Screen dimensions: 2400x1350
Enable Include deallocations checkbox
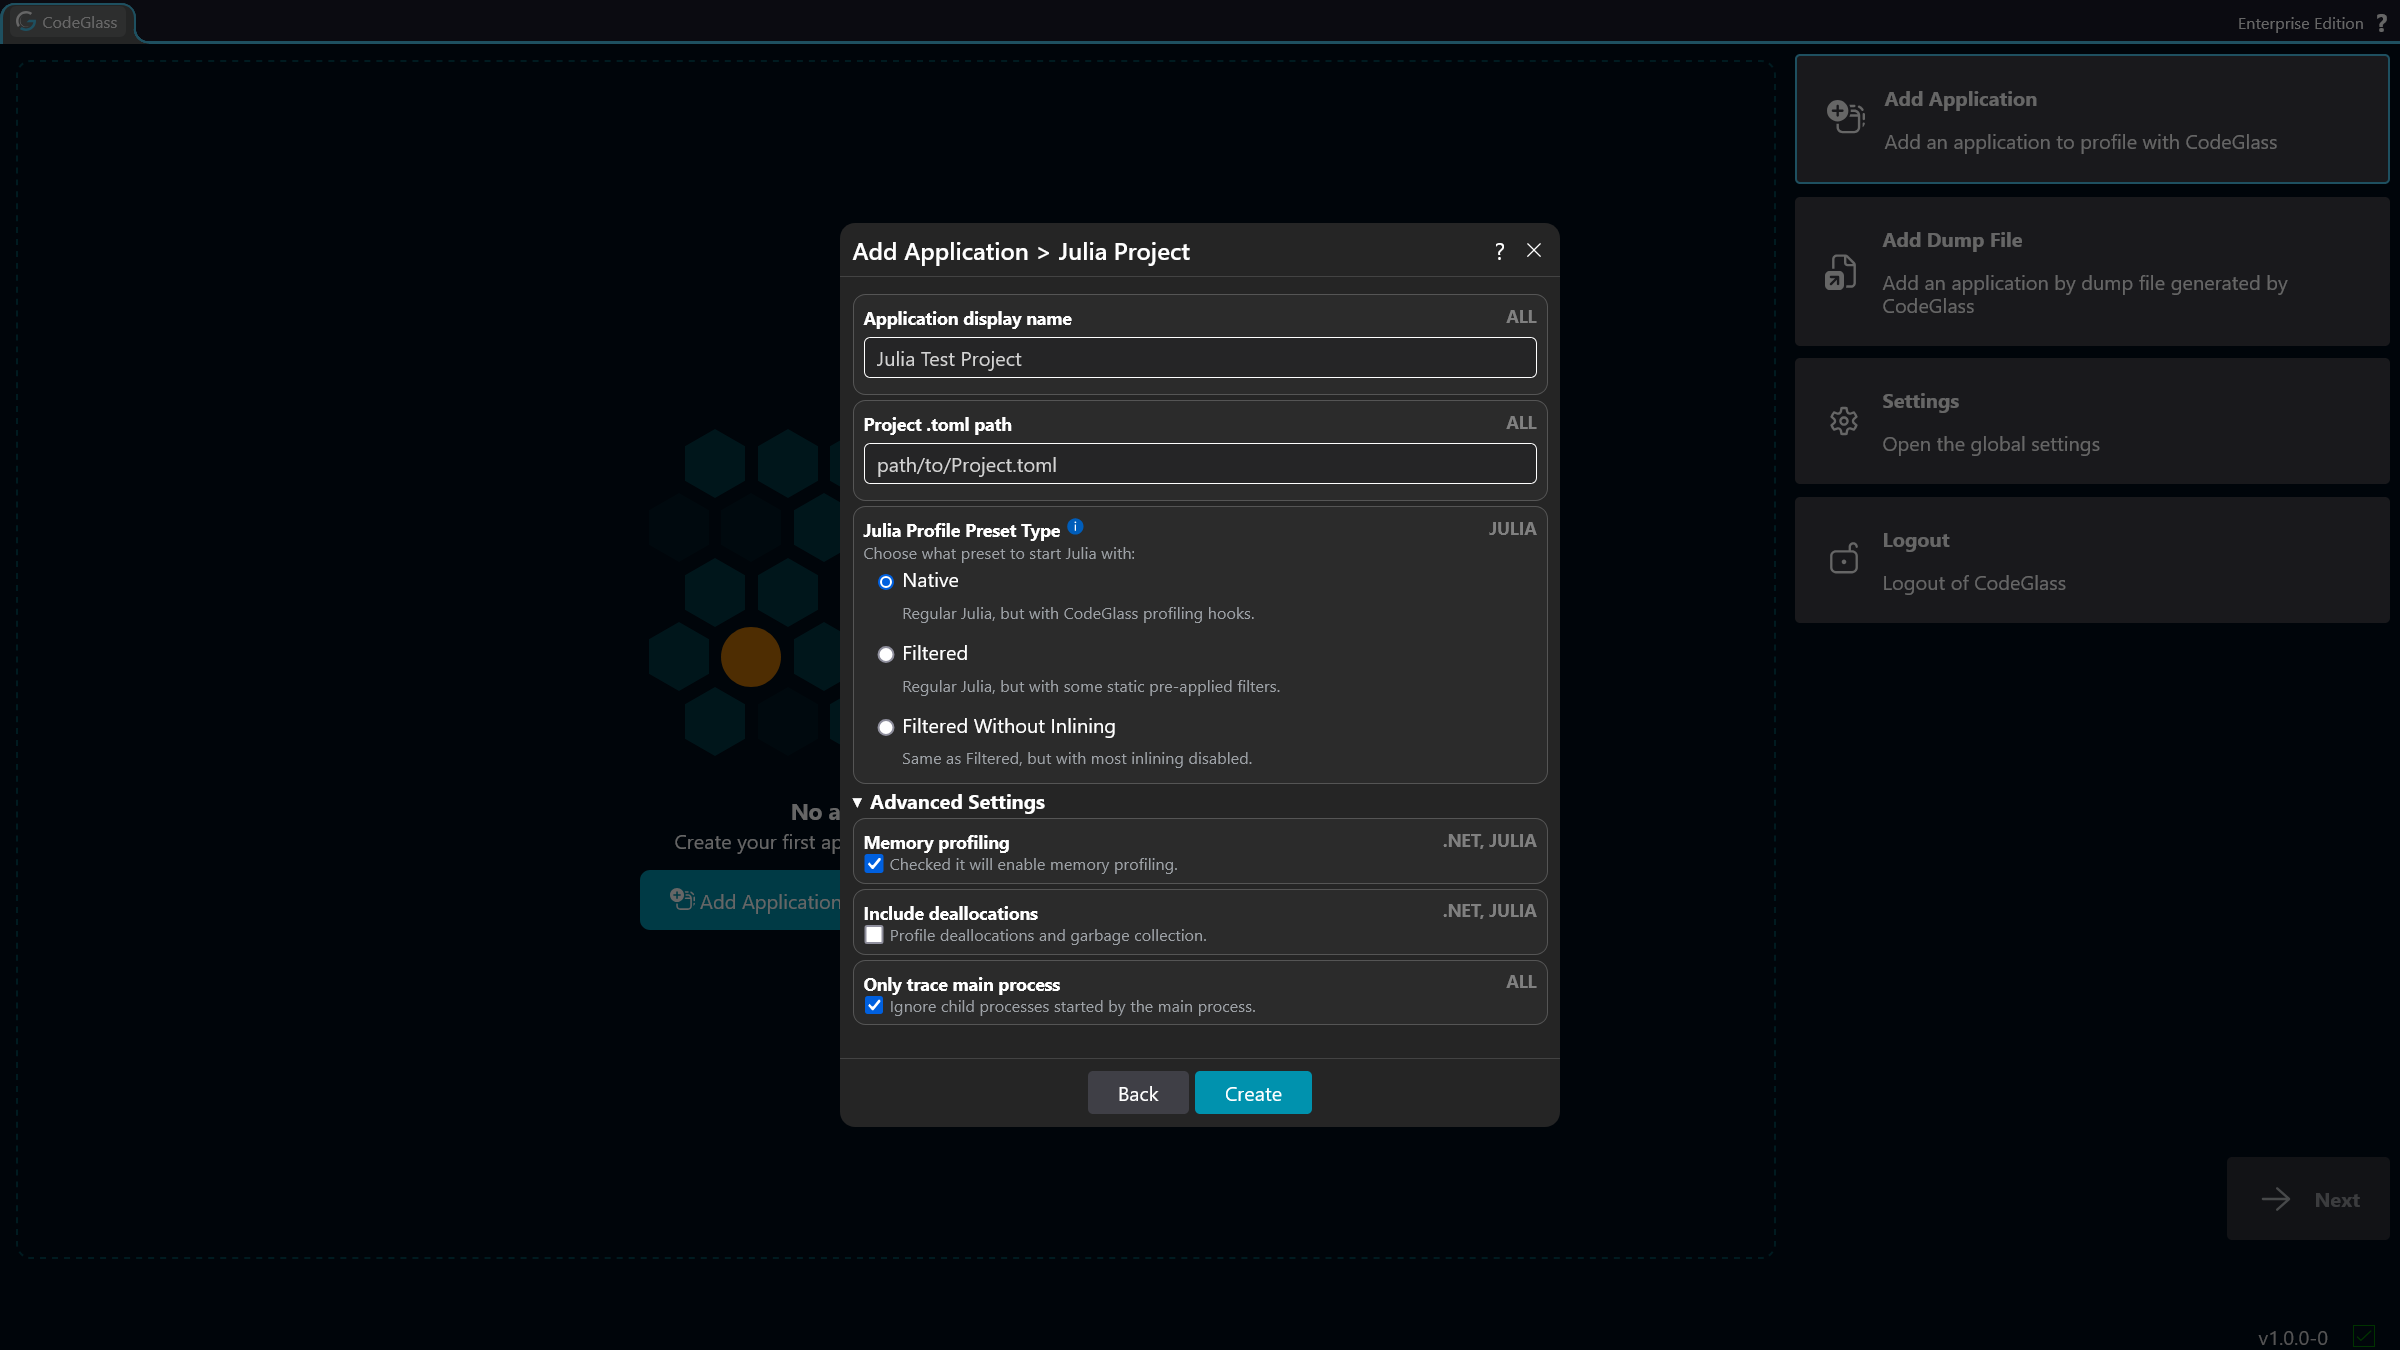coord(874,935)
